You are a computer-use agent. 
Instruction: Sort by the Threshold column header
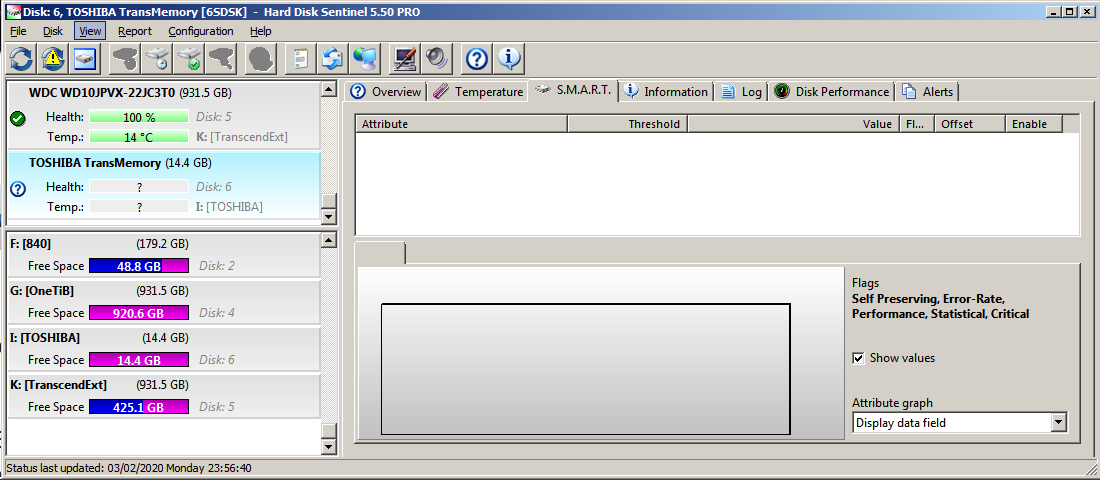tap(627, 124)
